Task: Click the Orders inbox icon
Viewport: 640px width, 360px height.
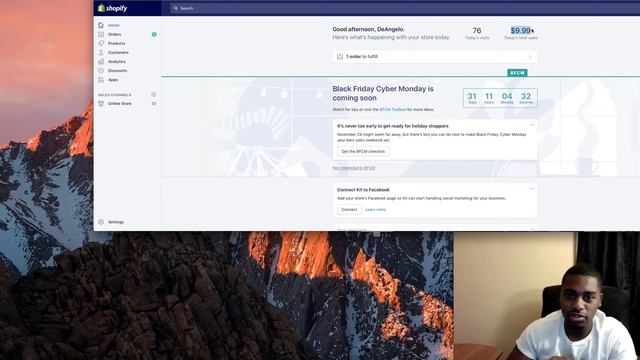Action: pyautogui.click(x=101, y=34)
